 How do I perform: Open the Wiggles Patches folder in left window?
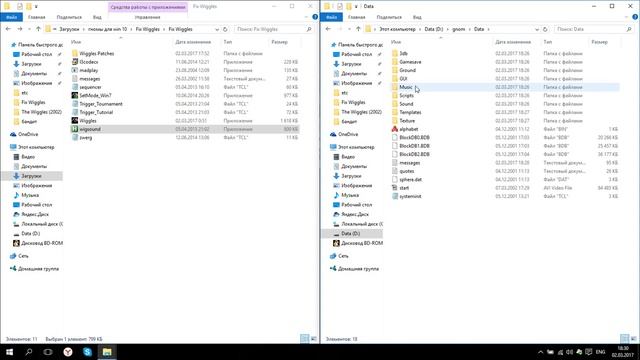point(96,53)
